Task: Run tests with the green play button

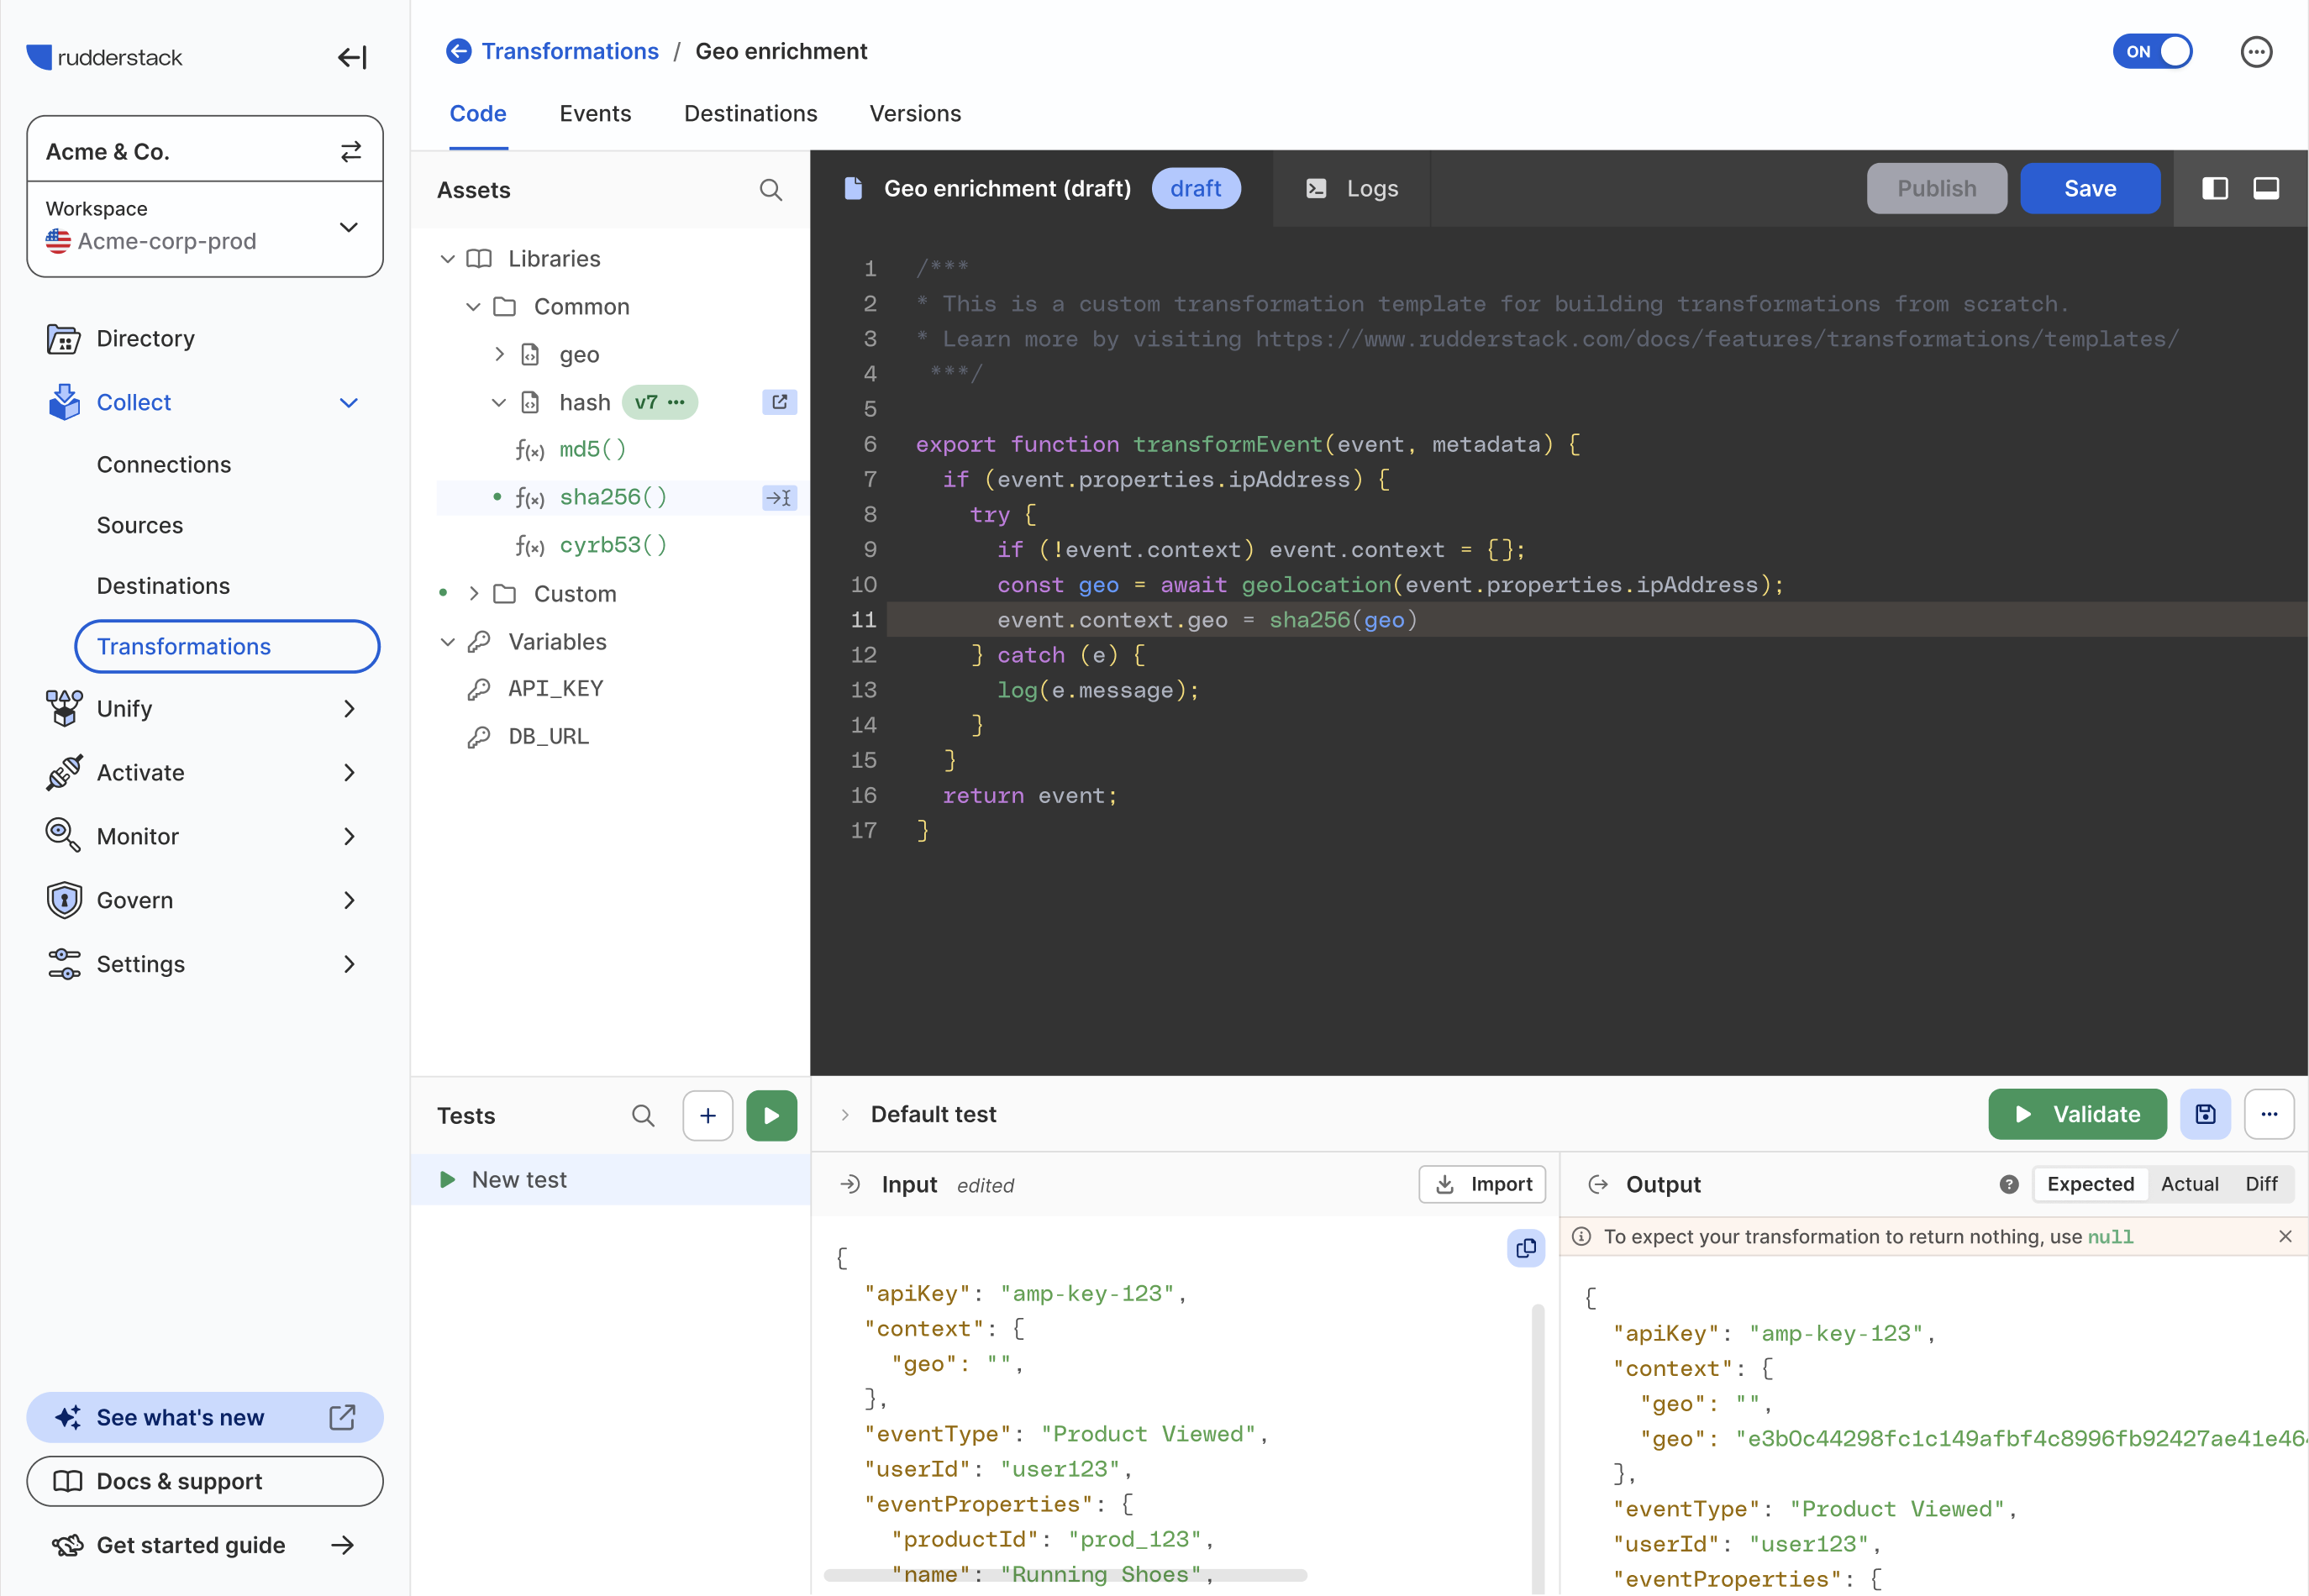Action: 771,1115
